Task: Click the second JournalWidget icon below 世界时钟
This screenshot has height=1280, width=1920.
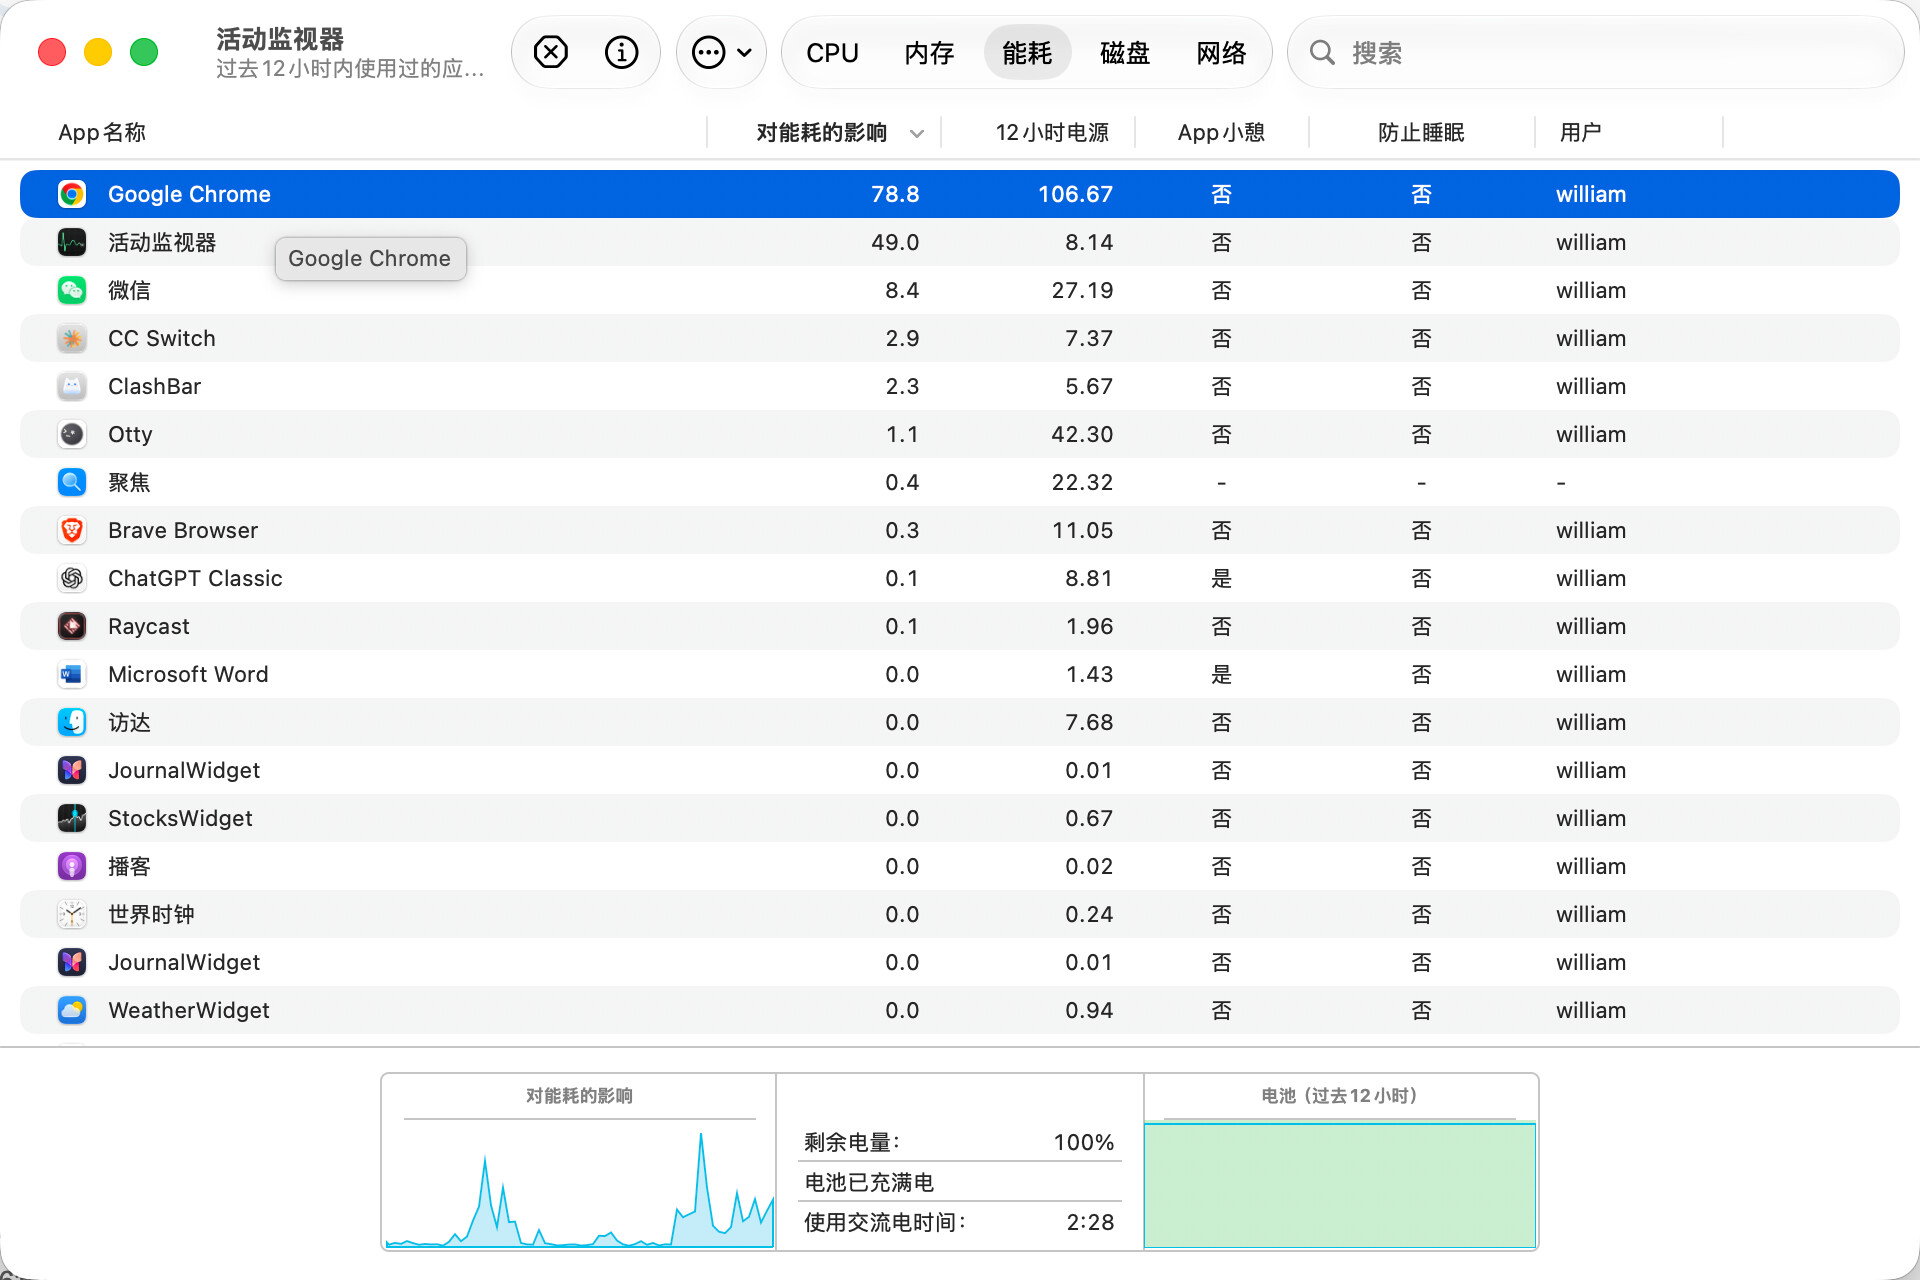Action: (x=72, y=962)
